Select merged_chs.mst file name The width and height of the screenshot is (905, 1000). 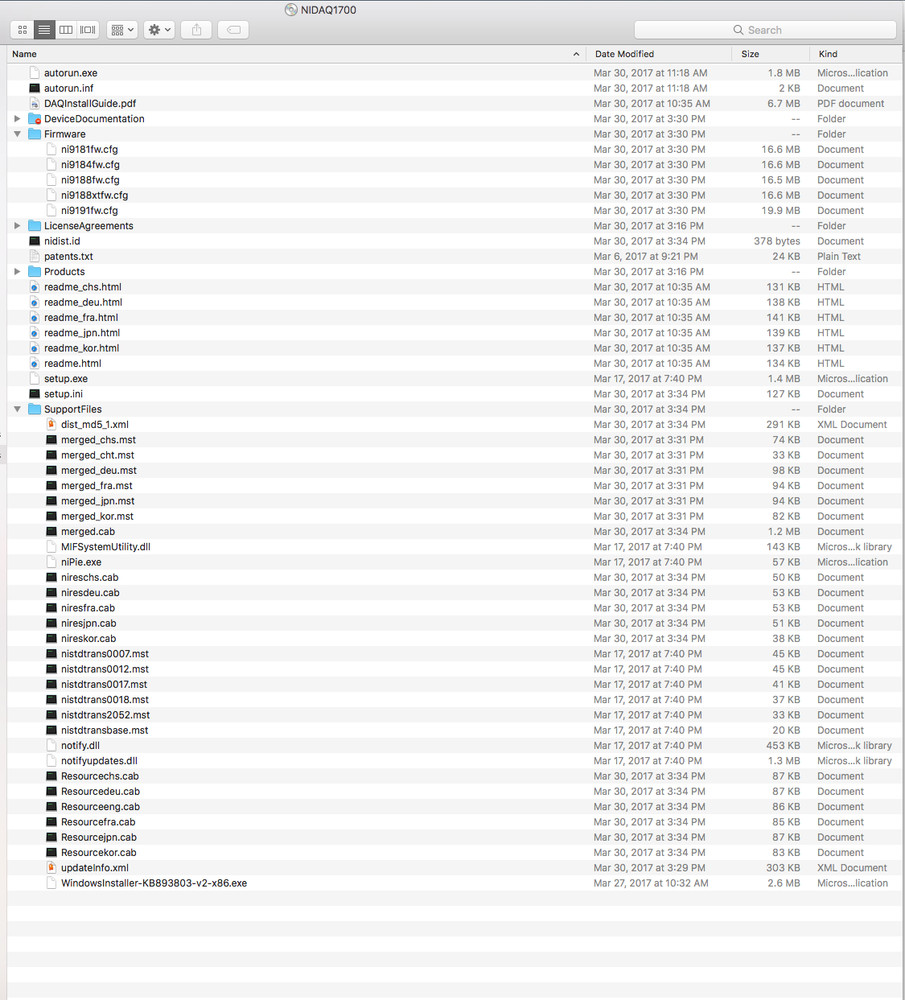click(98, 440)
